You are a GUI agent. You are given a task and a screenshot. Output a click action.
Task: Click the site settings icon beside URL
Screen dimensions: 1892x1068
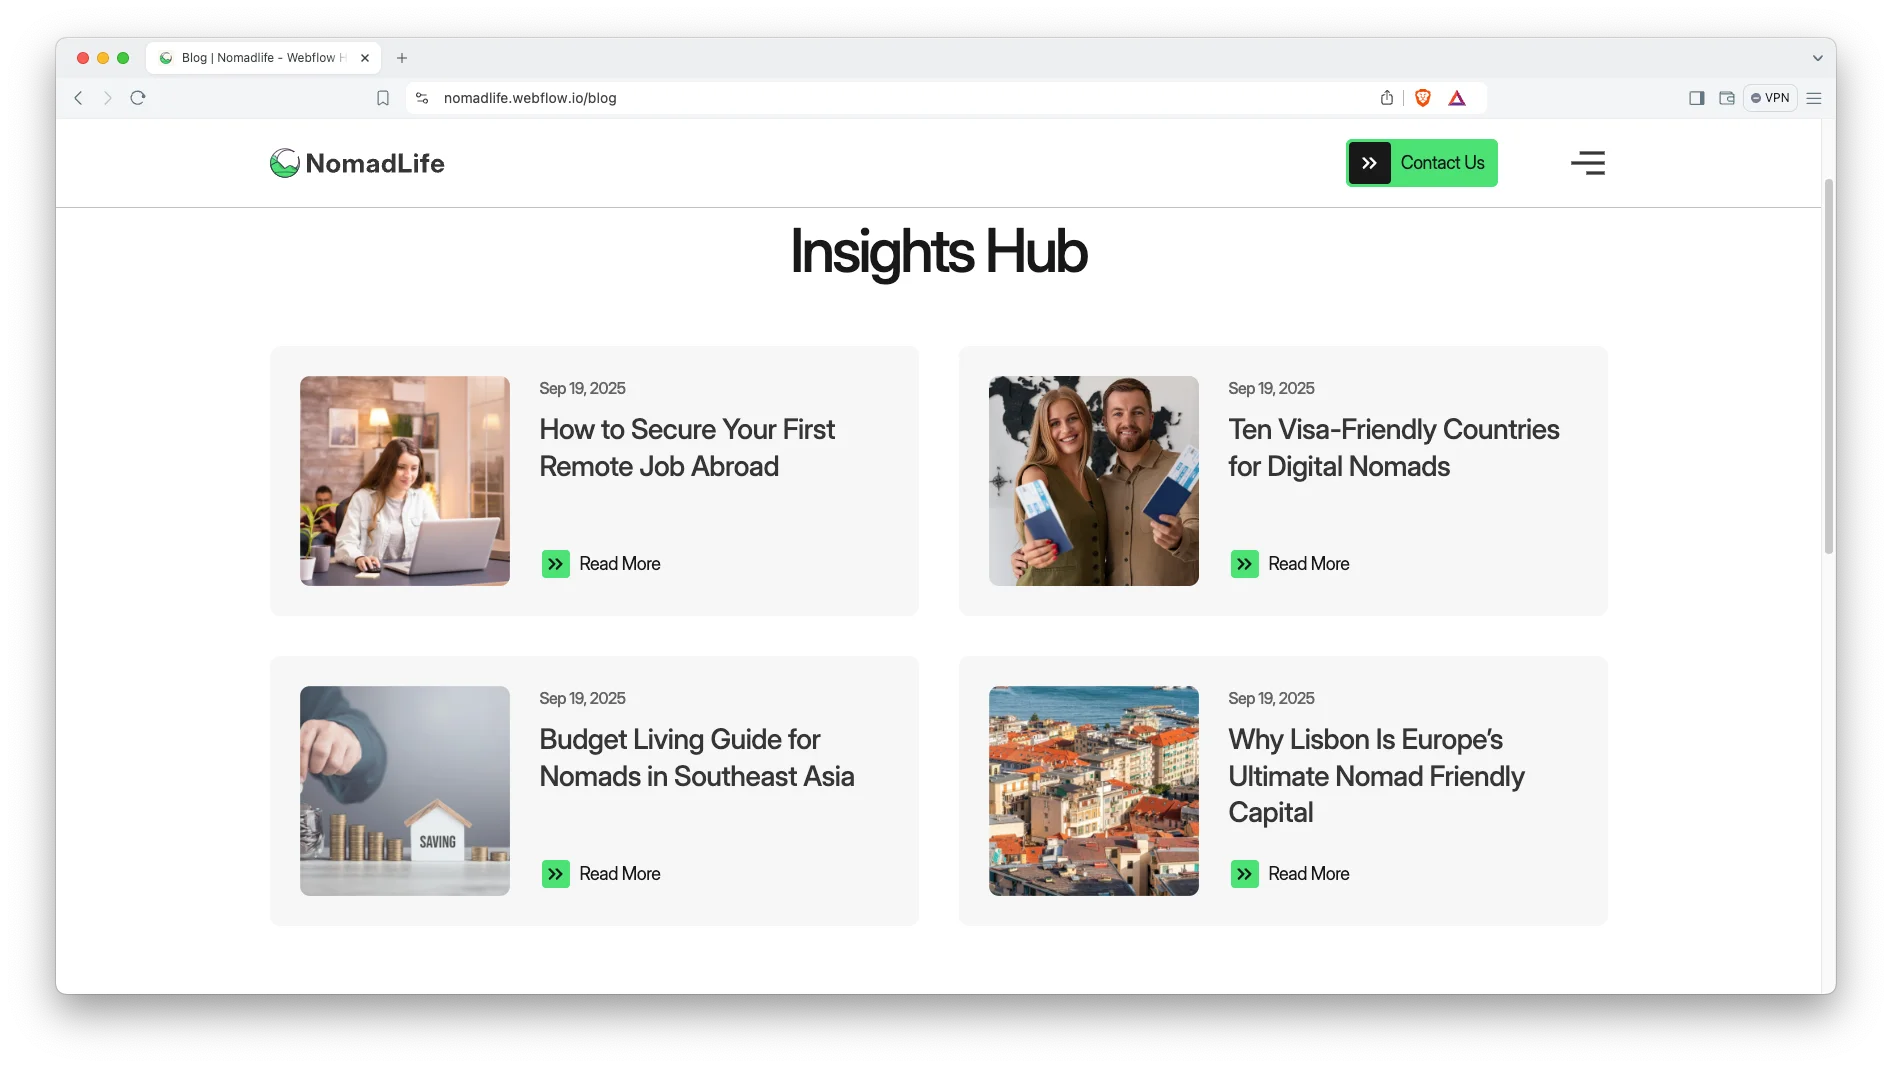422,98
